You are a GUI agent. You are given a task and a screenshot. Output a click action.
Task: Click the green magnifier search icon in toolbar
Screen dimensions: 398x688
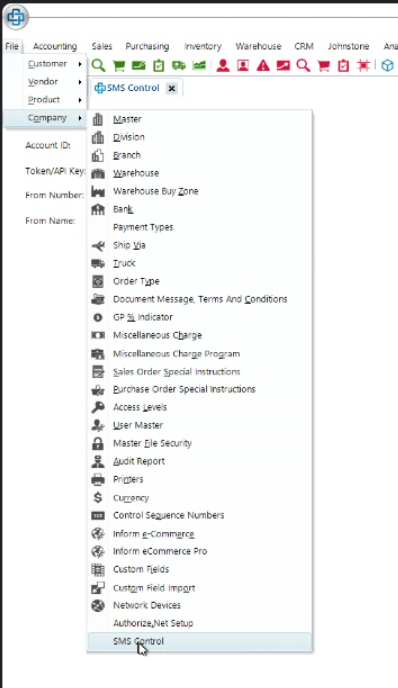[98, 66]
